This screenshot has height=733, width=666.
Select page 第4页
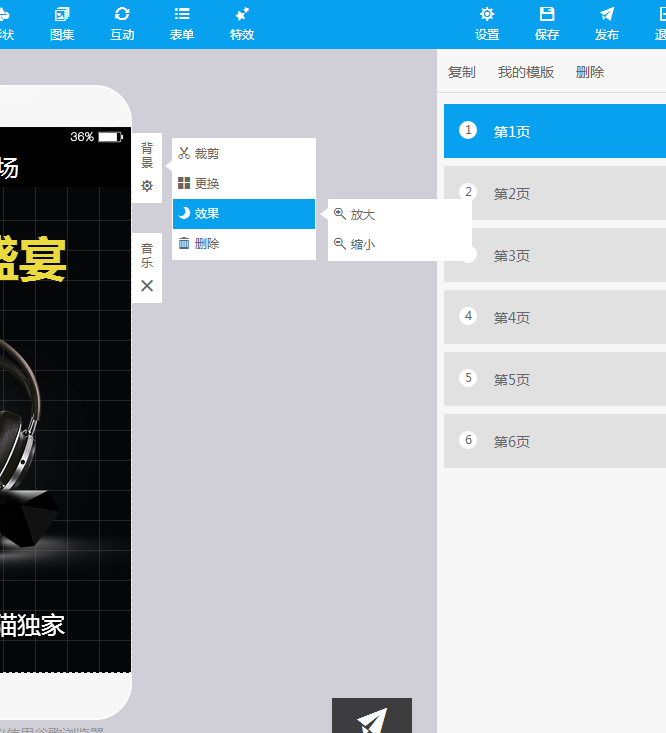[x=555, y=317]
